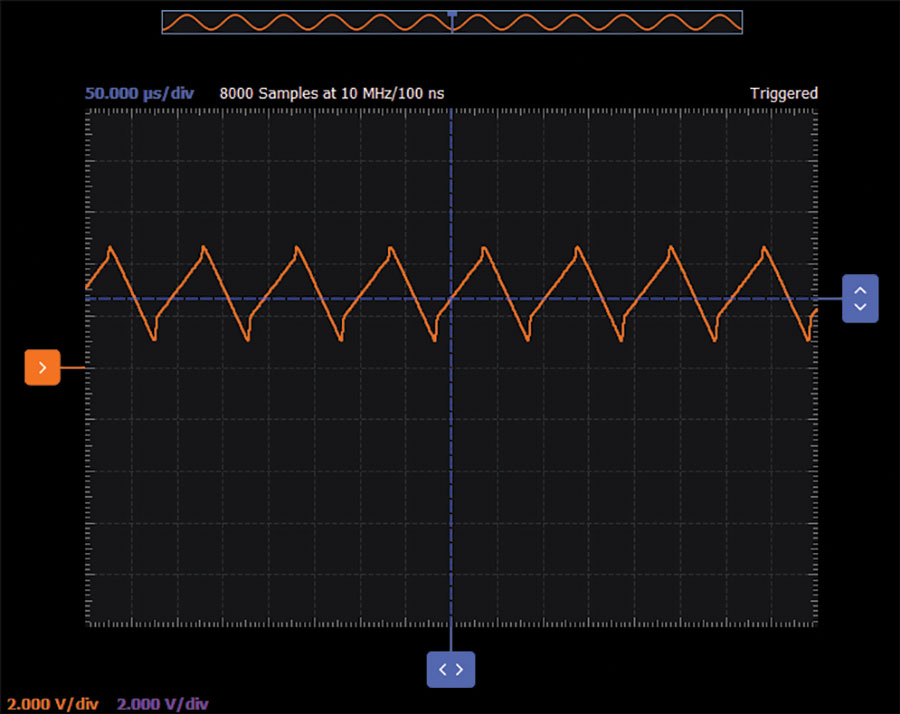
Task: Open the purple 2.000 V/div channel scale
Action: pyautogui.click(x=163, y=704)
